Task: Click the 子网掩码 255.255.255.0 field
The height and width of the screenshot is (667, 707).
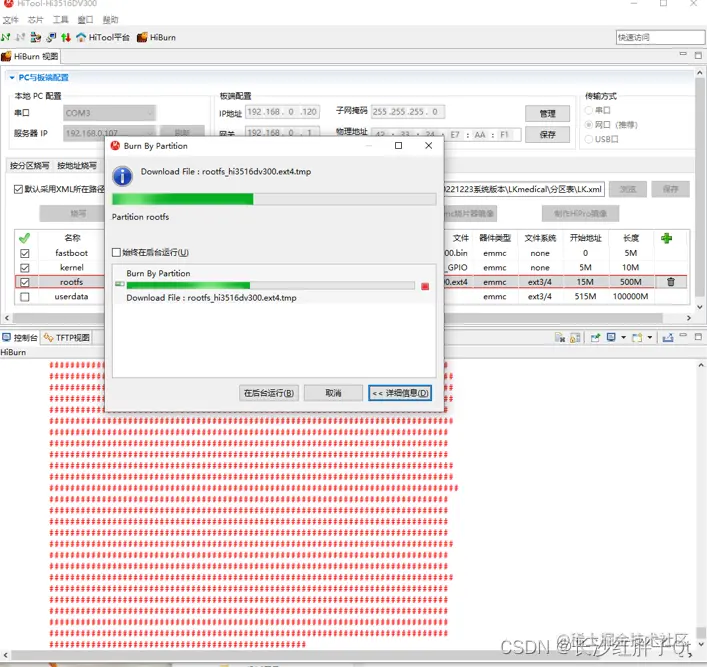Action: [408, 111]
